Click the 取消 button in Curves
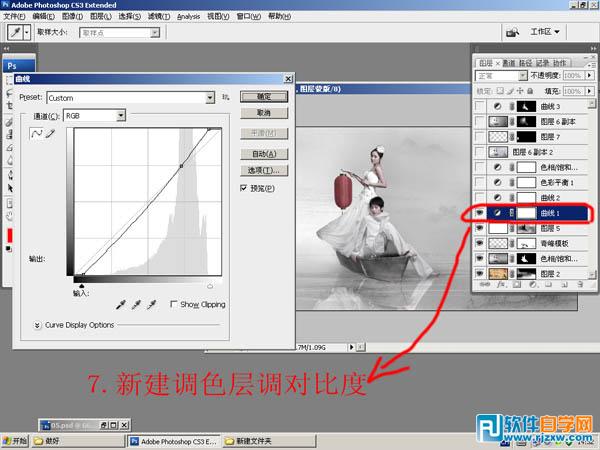This screenshot has width=600, height=450. pos(264,113)
